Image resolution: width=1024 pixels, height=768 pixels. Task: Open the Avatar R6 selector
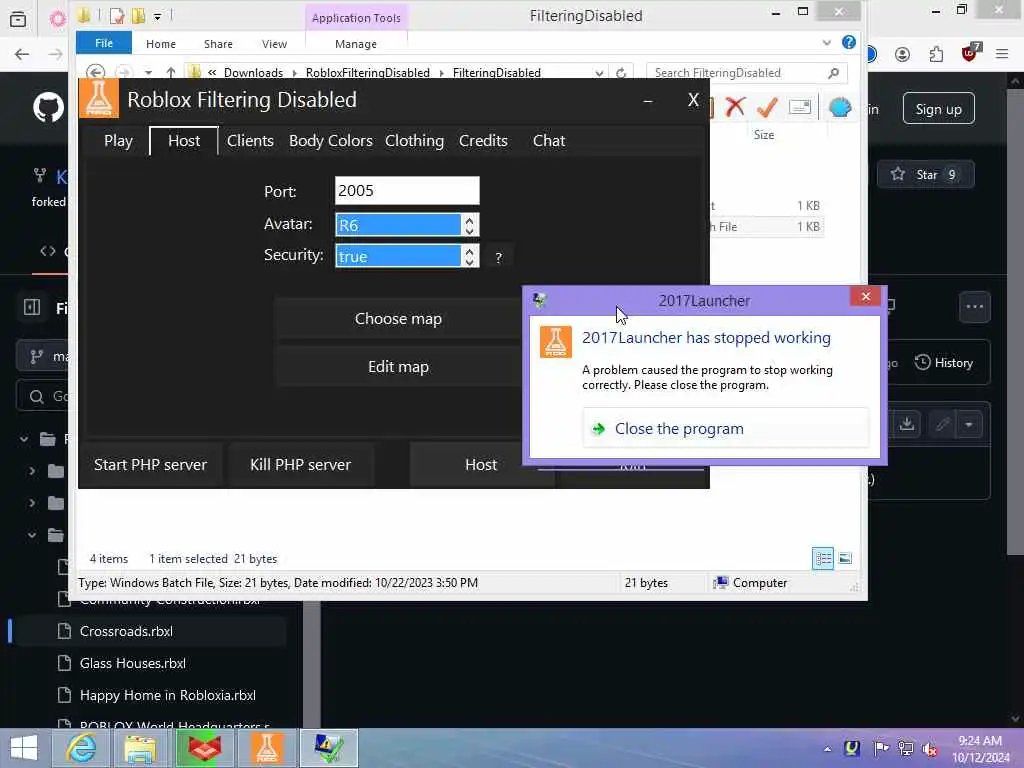pyautogui.click(x=407, y=225)
